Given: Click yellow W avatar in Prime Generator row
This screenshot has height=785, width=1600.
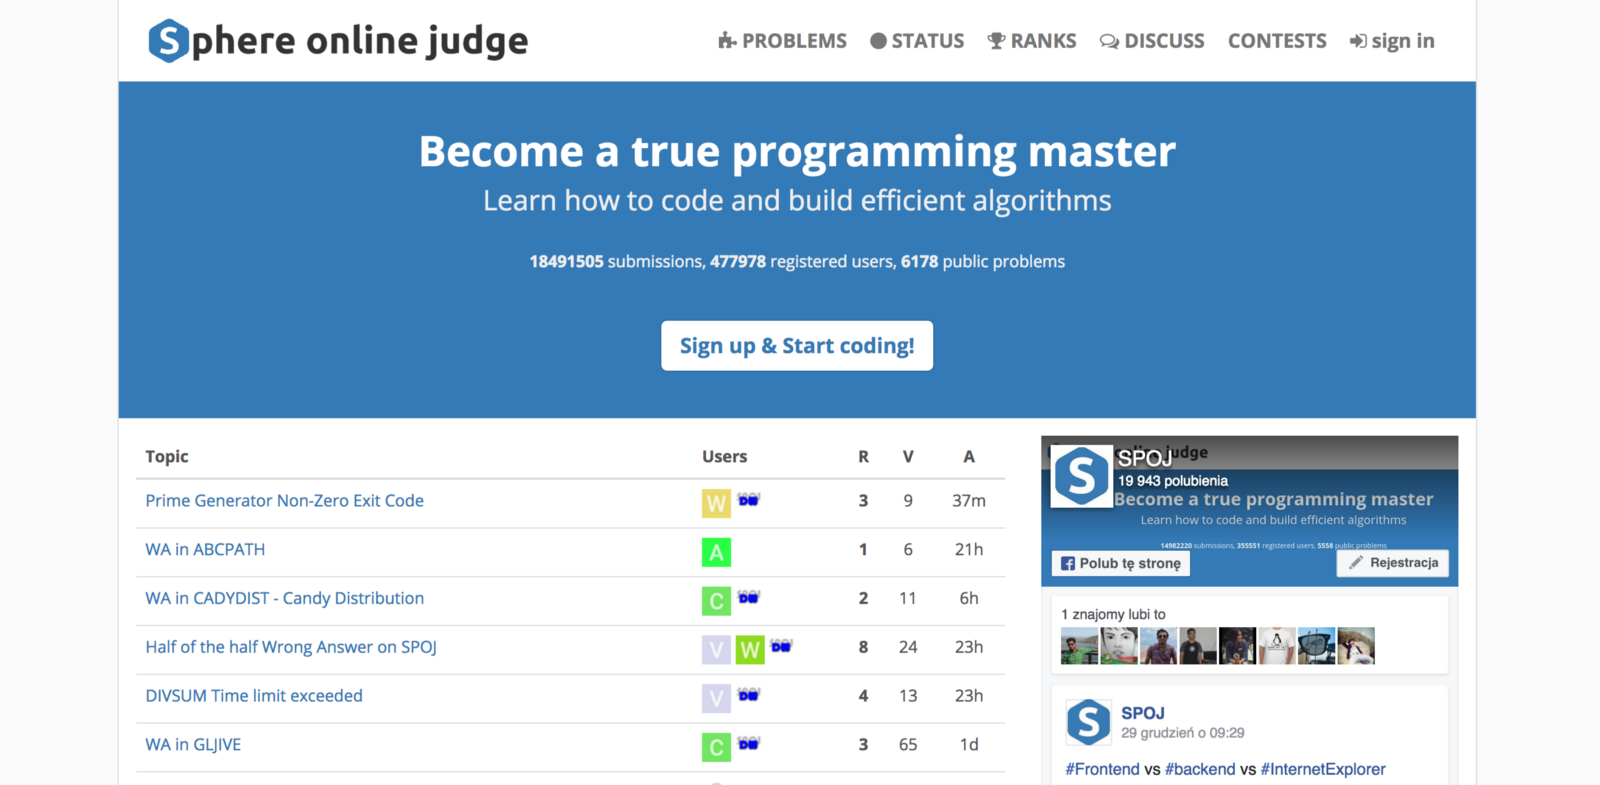Looking at the screenshot, I should pos(716,503).
